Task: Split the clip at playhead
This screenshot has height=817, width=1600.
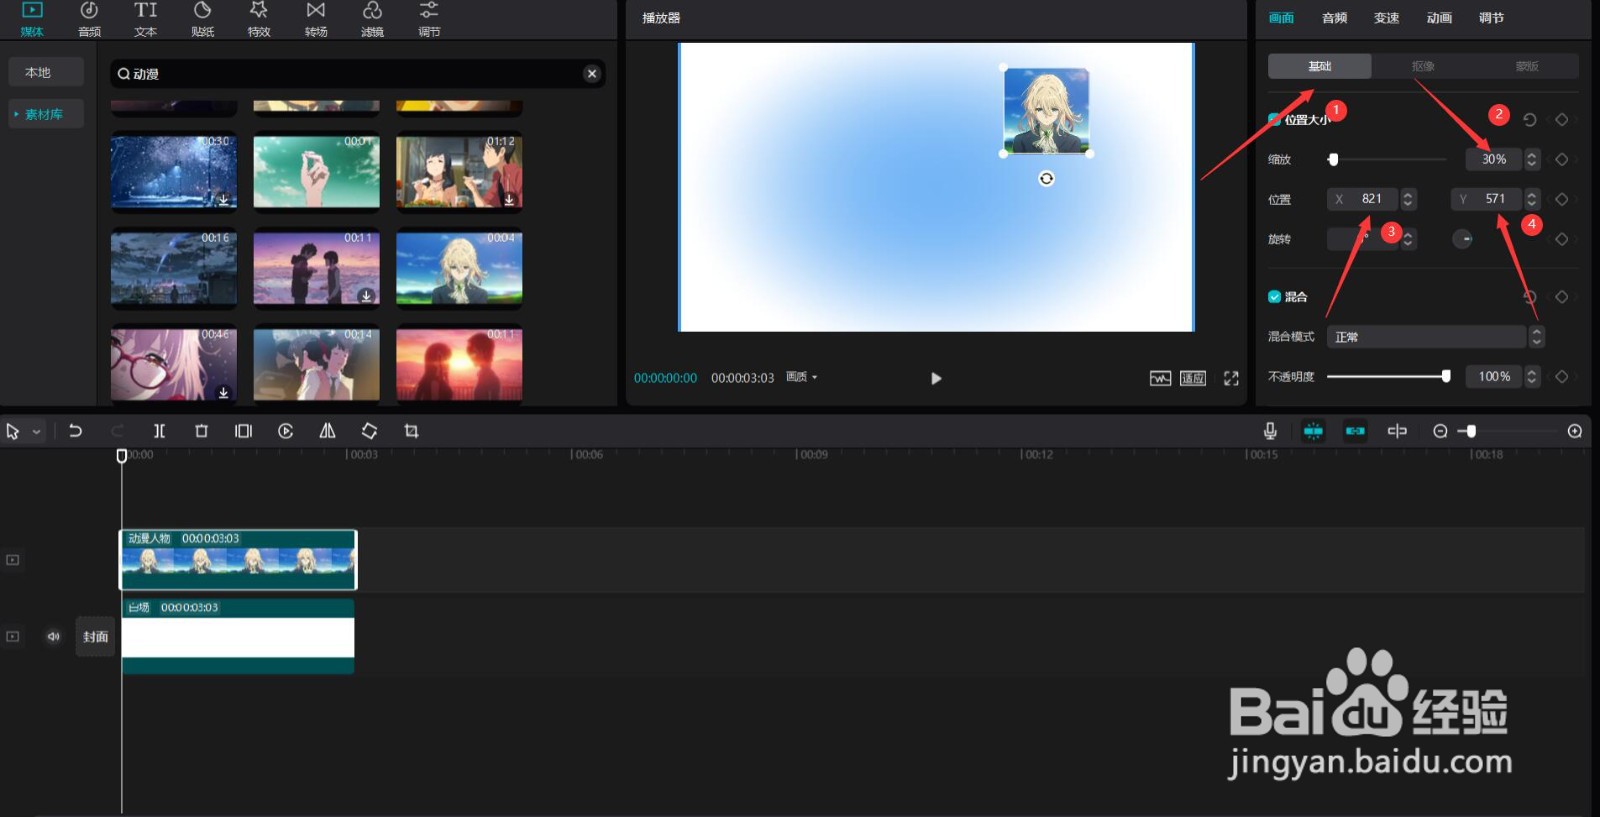Action: coord(159,431)
